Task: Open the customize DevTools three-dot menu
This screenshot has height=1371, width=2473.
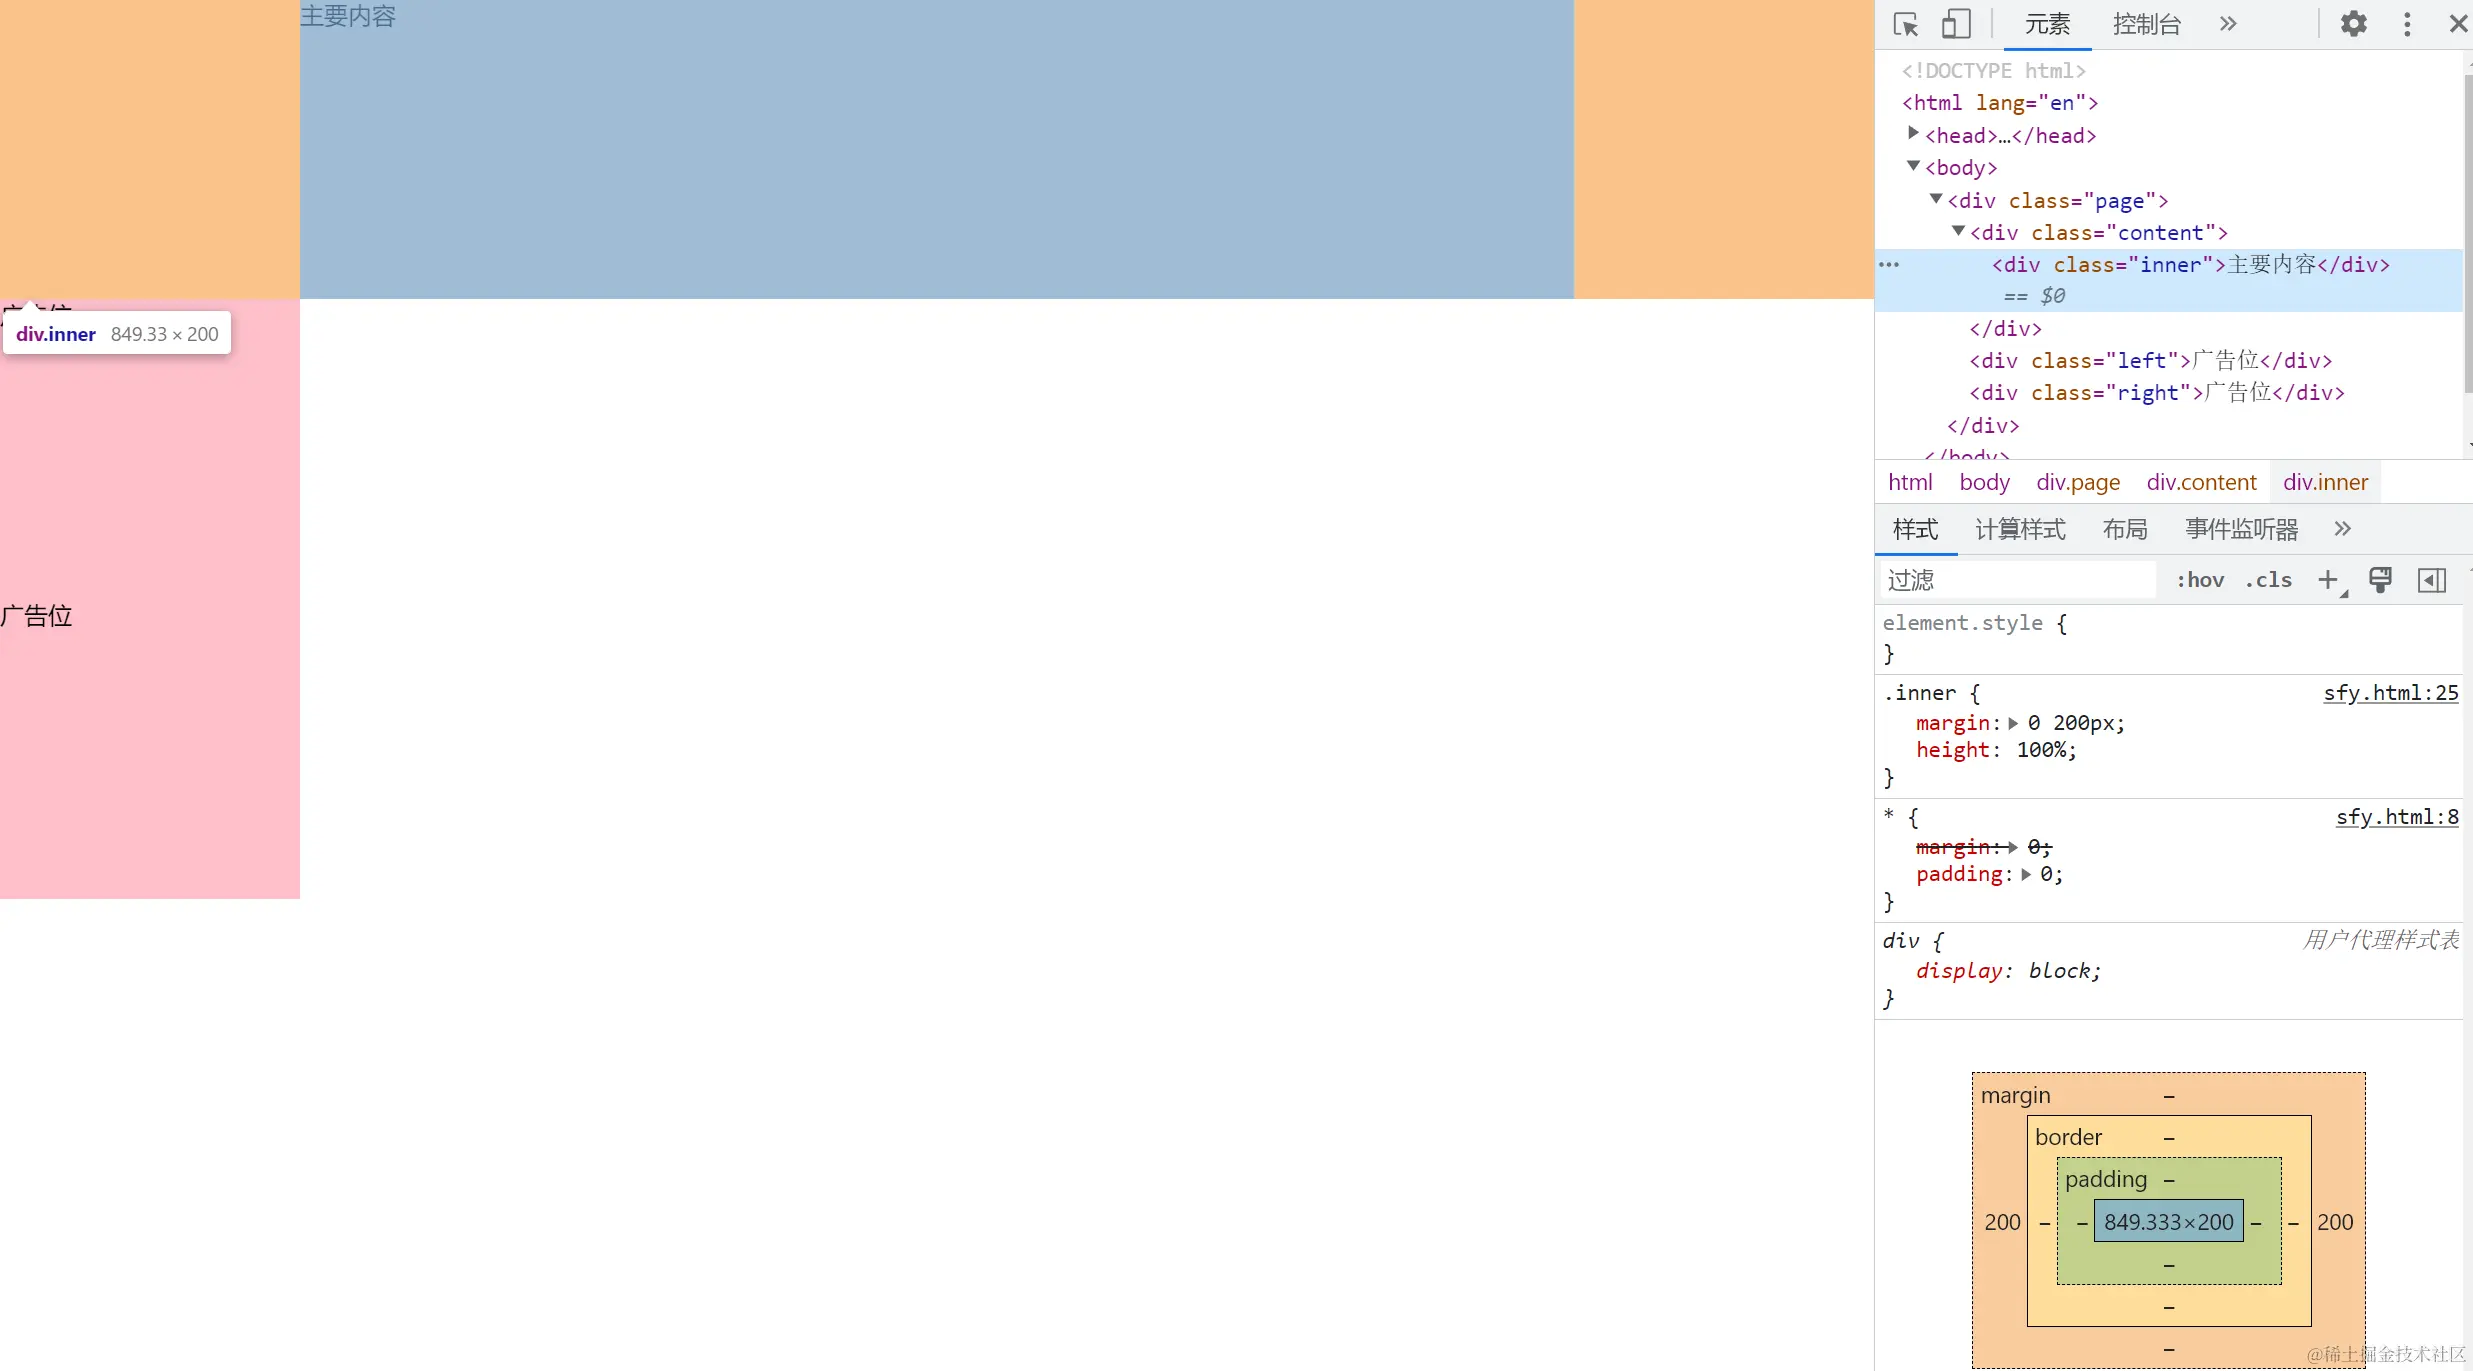Action: point(2406,23)
